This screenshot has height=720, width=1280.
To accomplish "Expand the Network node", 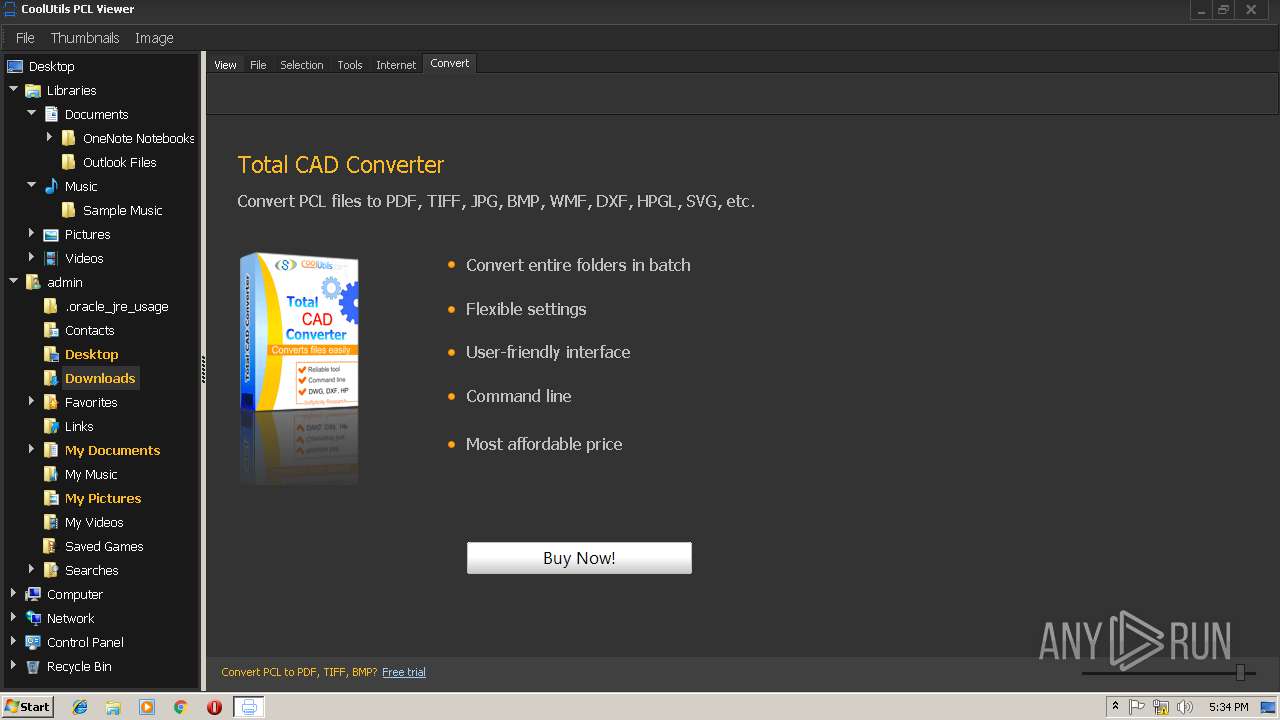I will click(x=14, y=618).
